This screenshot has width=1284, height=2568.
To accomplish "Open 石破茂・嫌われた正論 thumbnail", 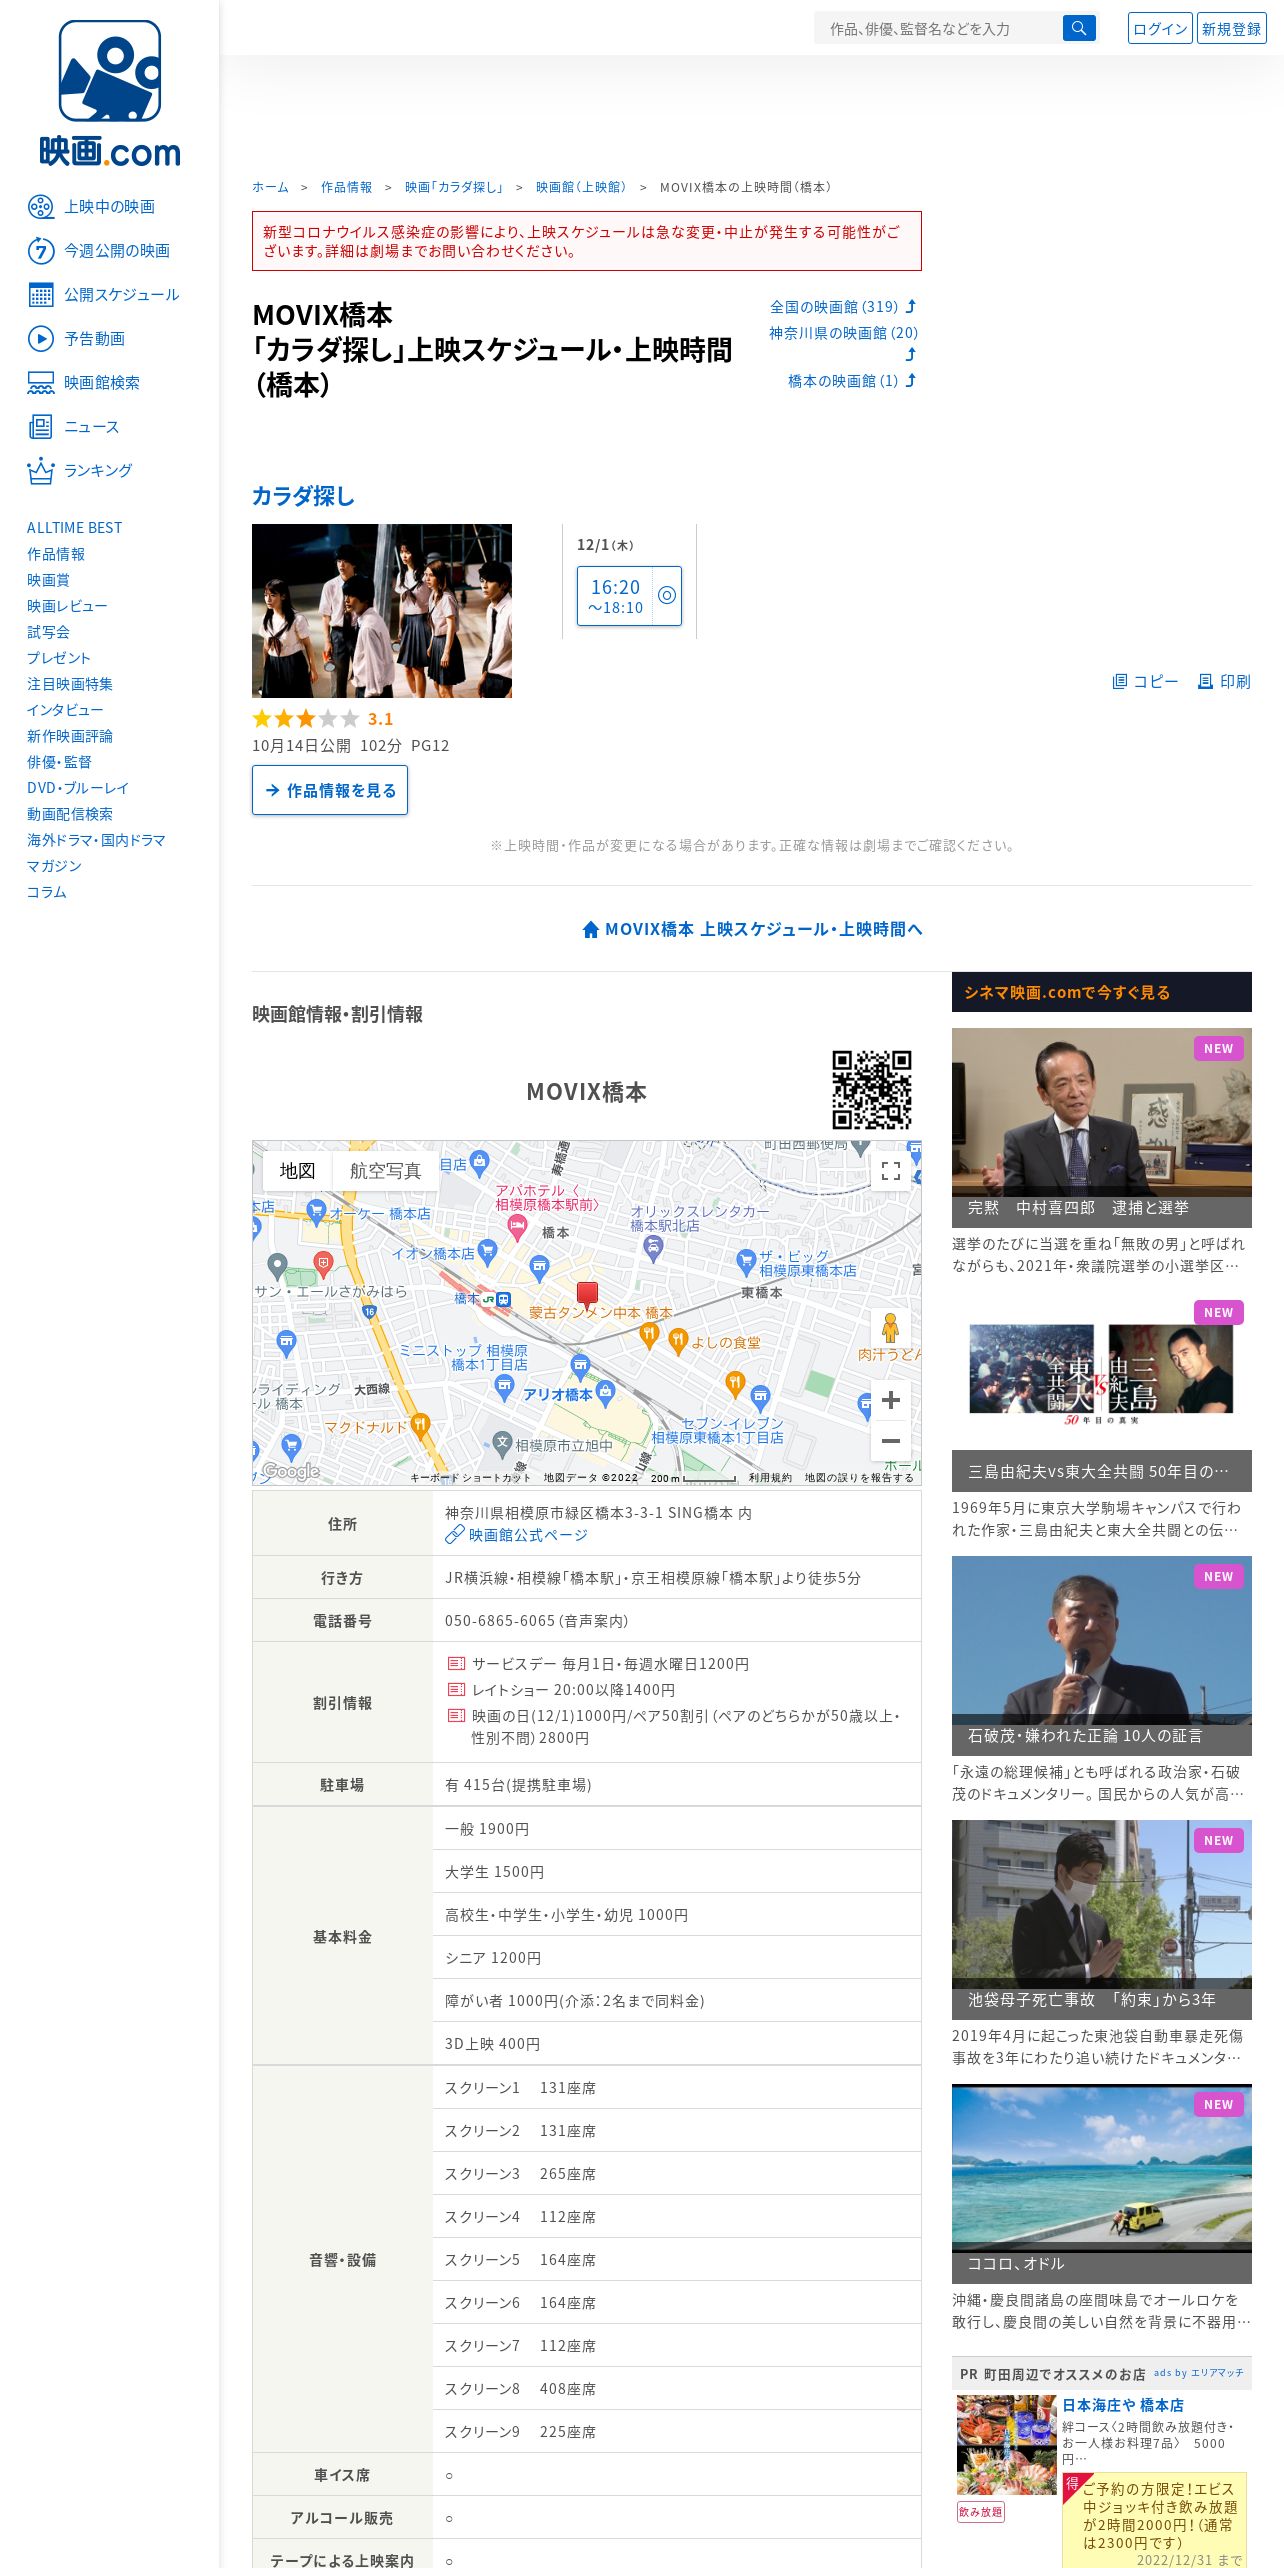I will click(1102, 1655).
